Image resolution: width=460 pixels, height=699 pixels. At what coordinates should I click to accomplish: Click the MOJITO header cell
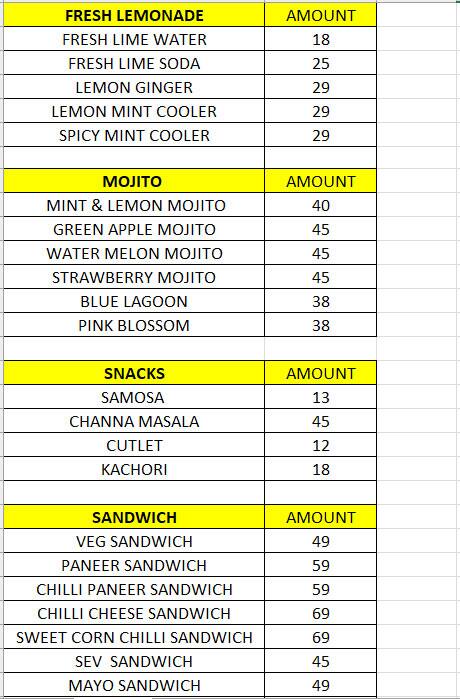134,181
